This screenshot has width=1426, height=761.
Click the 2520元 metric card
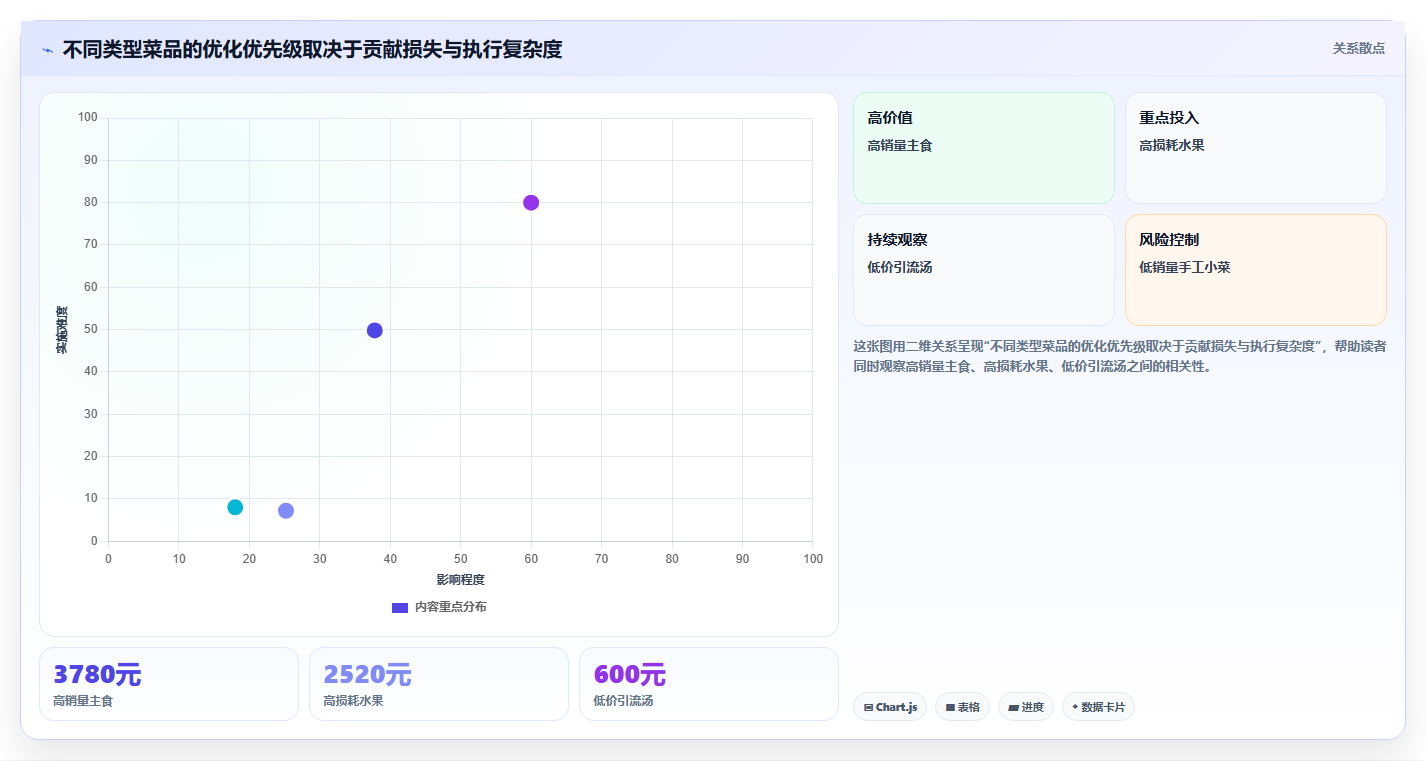point(439,684)
